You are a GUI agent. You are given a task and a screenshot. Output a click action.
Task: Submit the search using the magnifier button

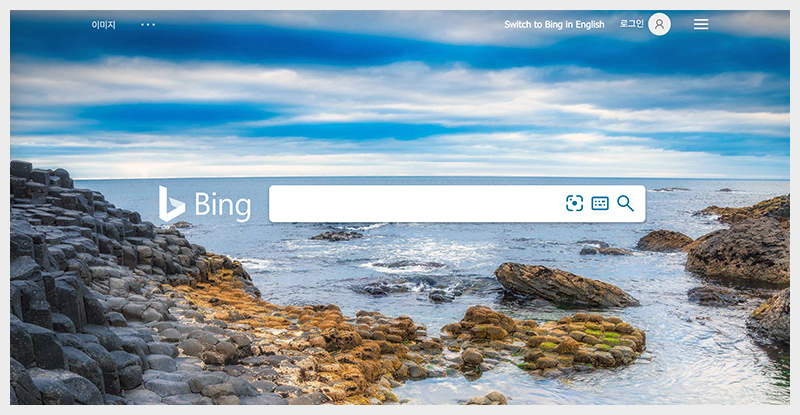[626, 203]
